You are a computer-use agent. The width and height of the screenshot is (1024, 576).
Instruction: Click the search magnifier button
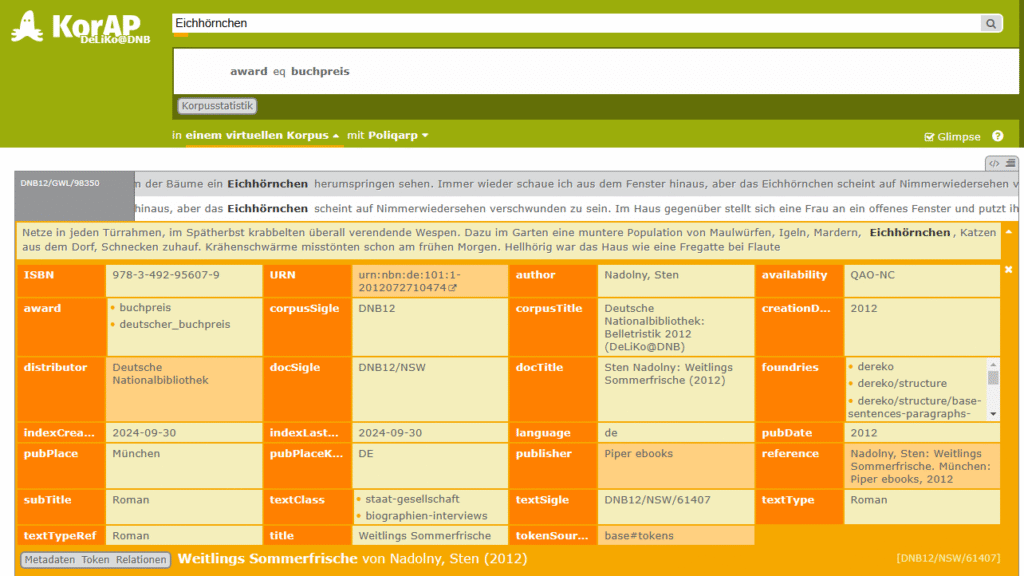click(x=991, y=24)
